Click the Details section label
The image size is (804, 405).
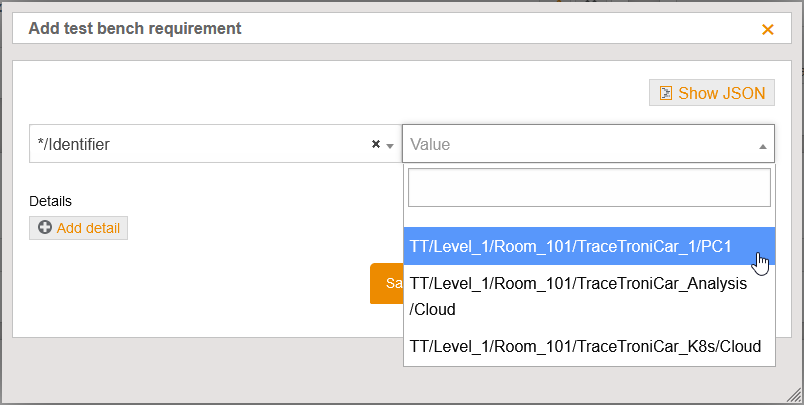(51, 201)
